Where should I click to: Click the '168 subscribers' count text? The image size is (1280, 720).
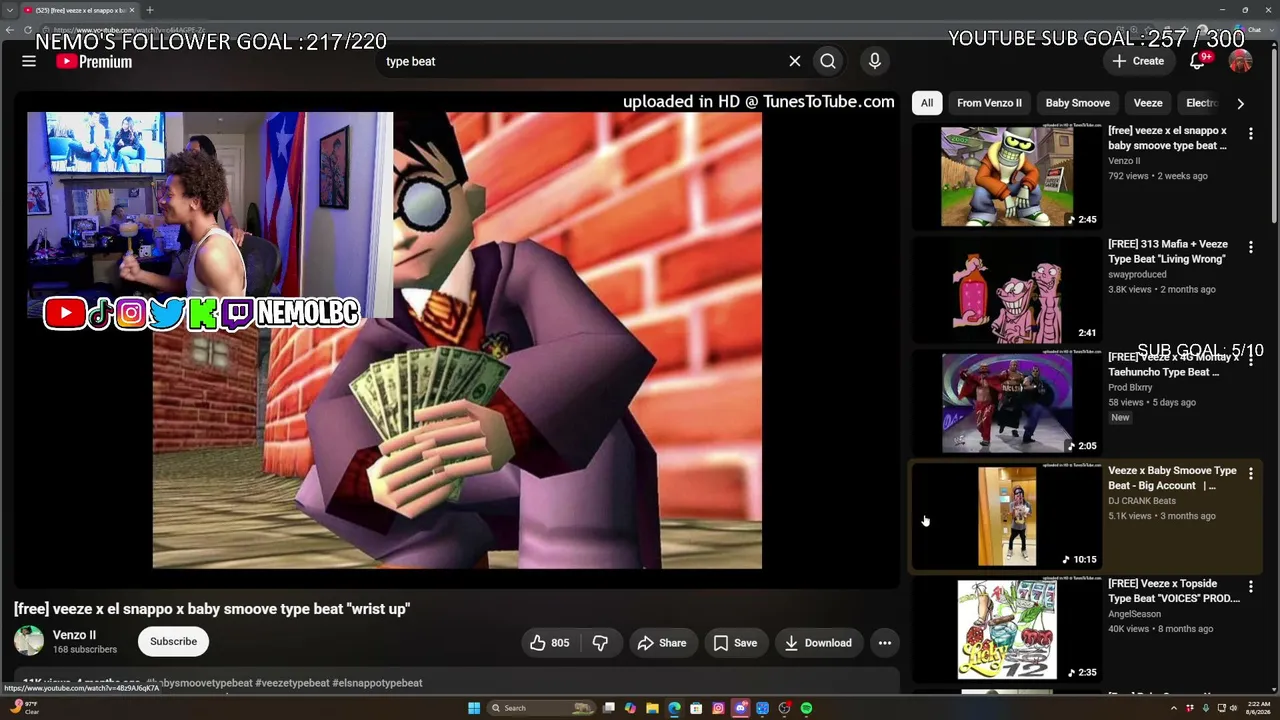[x=85, y=650]
